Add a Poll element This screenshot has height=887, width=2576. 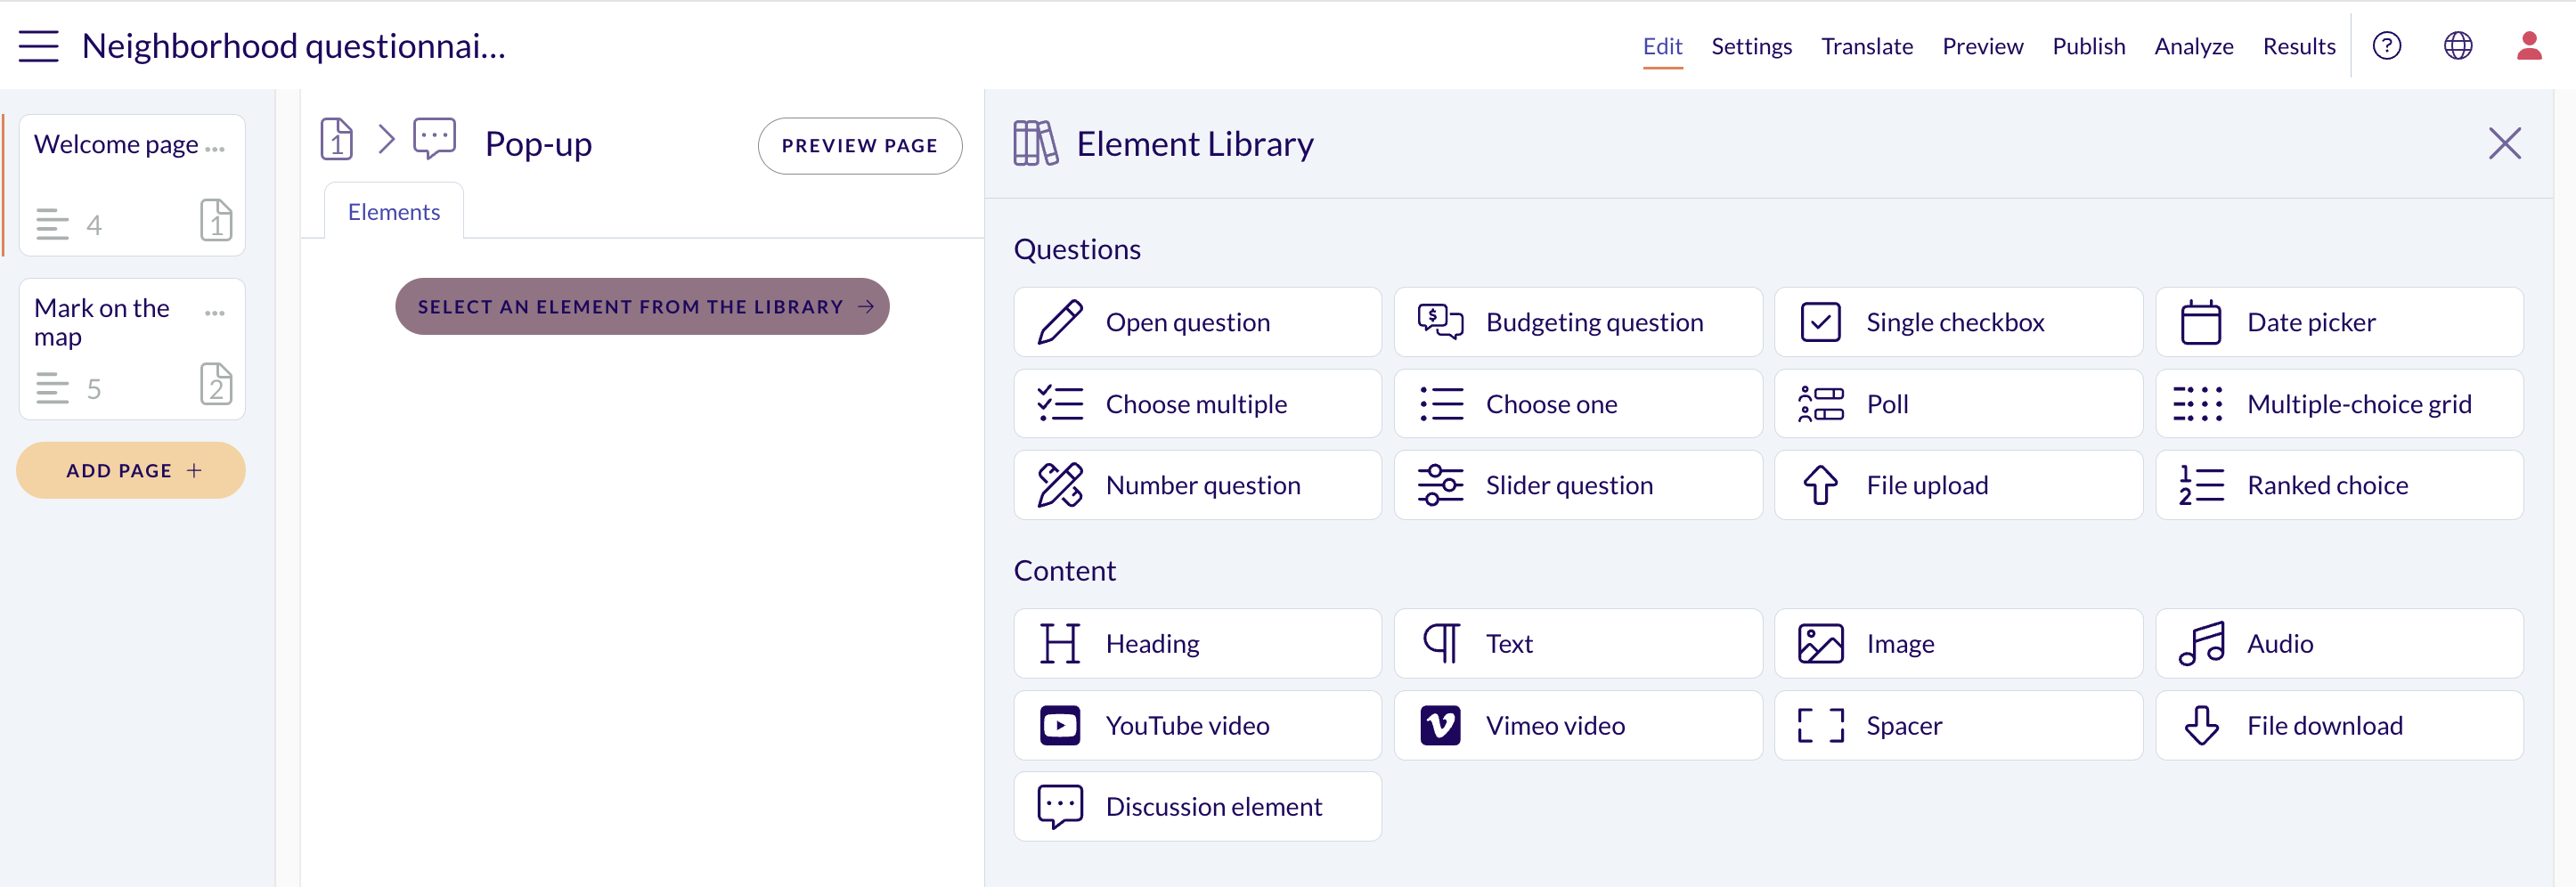(1958, 404)
